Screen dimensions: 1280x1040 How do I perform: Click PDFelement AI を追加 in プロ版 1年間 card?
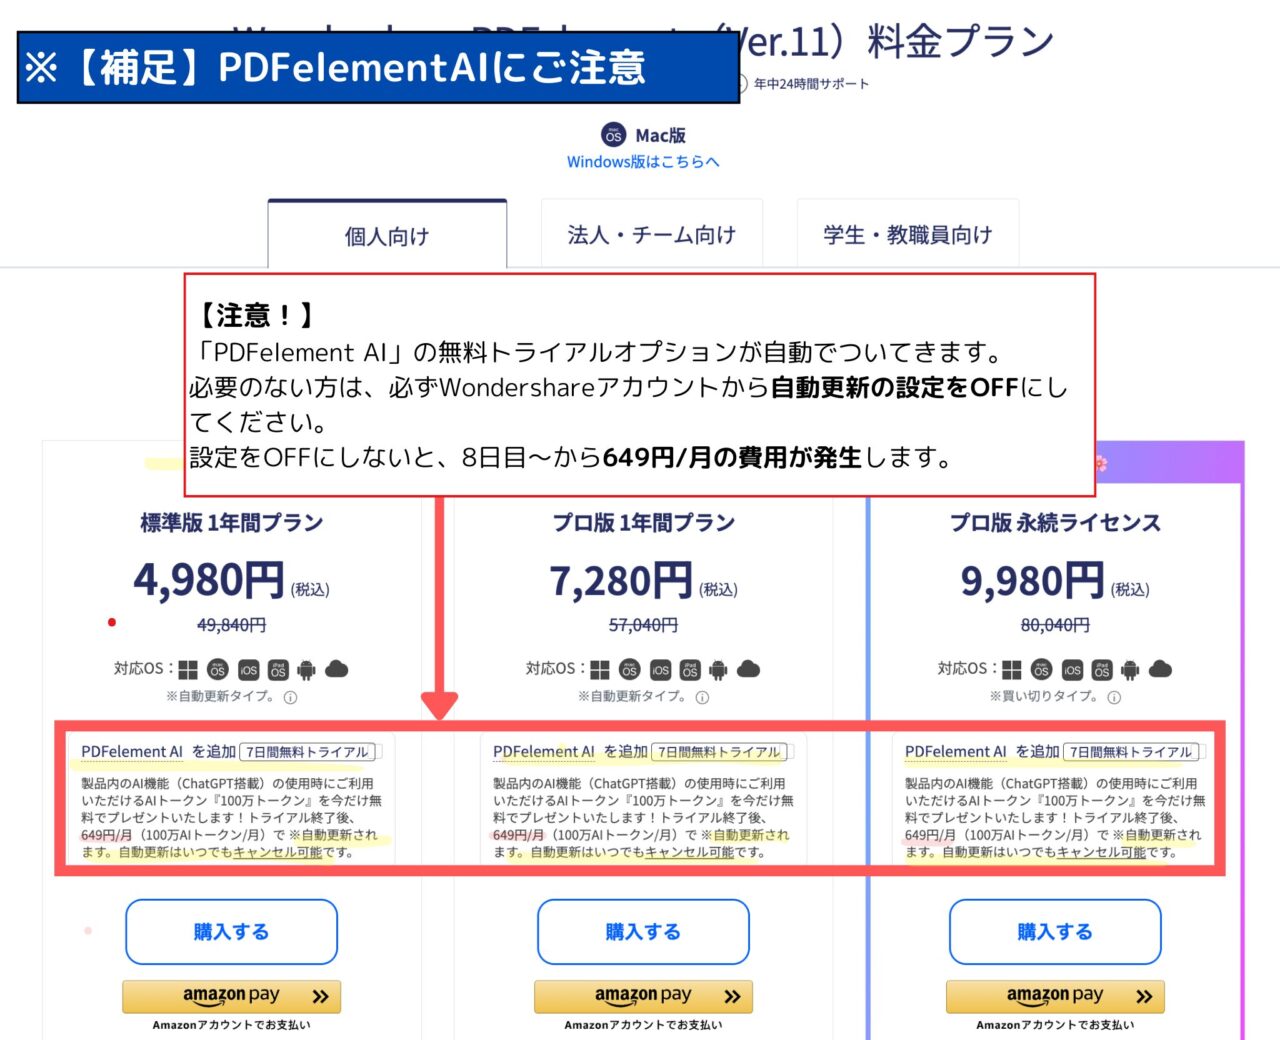[x=570, y=752]
